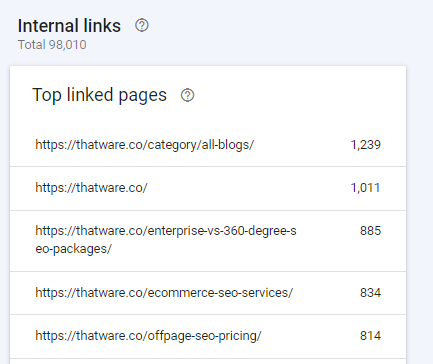Select the 885 internal links count
Screen dimensions: 433x364
point(370,231)
